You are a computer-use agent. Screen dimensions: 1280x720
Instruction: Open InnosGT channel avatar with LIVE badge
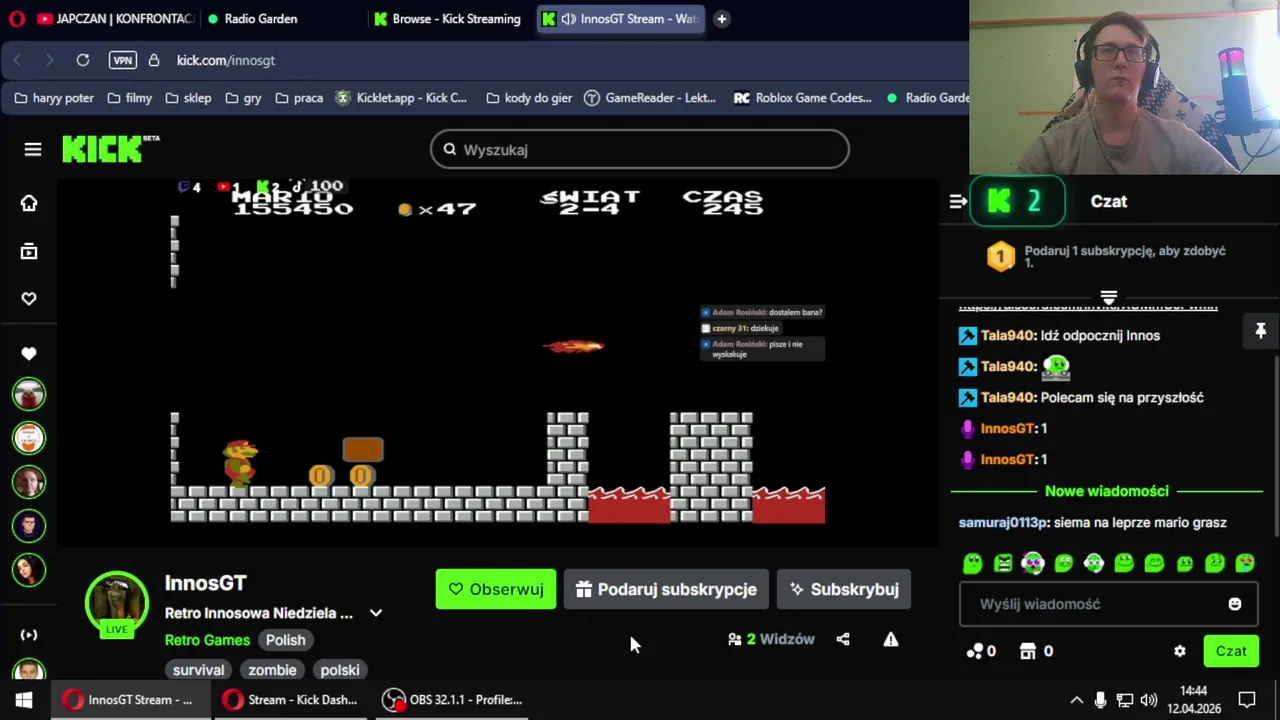click(x=117, y=604)
